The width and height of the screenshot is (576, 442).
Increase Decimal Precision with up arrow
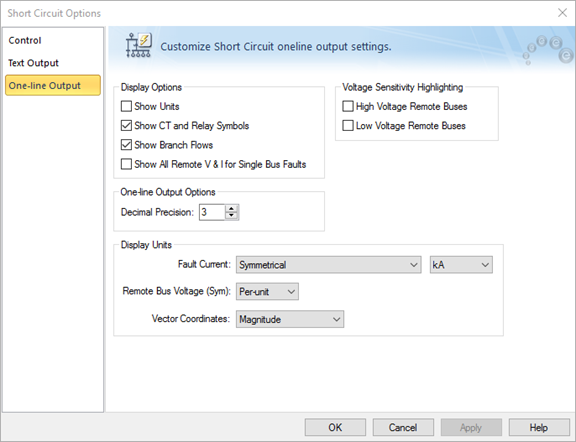pos(231,208)
